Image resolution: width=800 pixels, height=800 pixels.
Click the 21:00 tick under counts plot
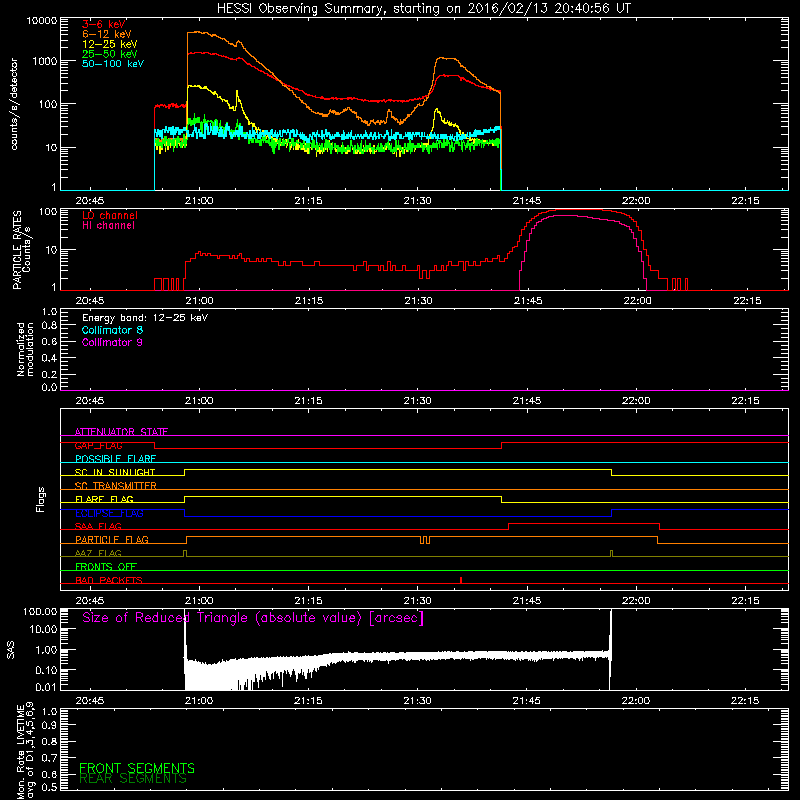coord(199,201)
